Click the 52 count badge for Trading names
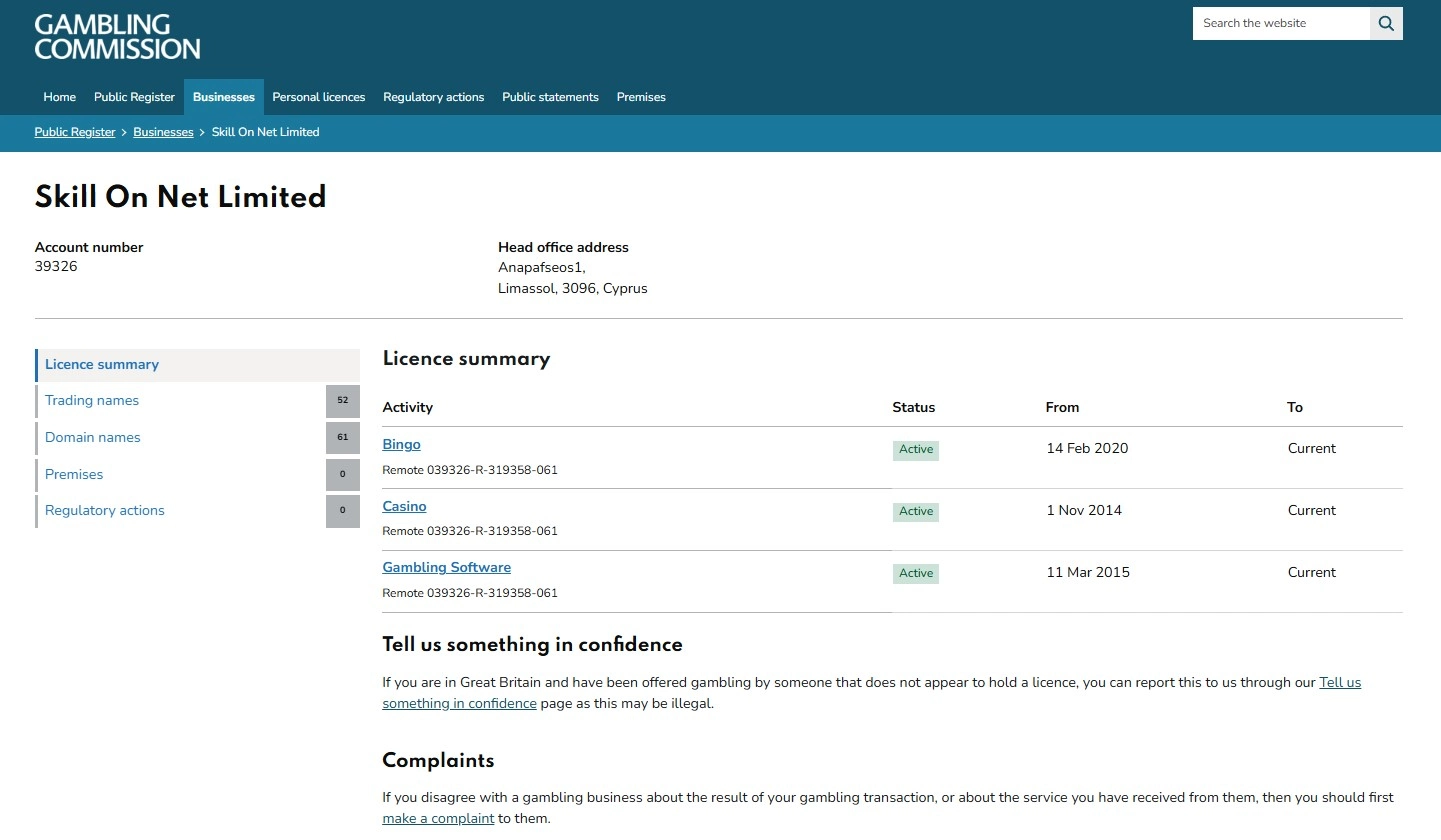 click(x=343, y=401)
